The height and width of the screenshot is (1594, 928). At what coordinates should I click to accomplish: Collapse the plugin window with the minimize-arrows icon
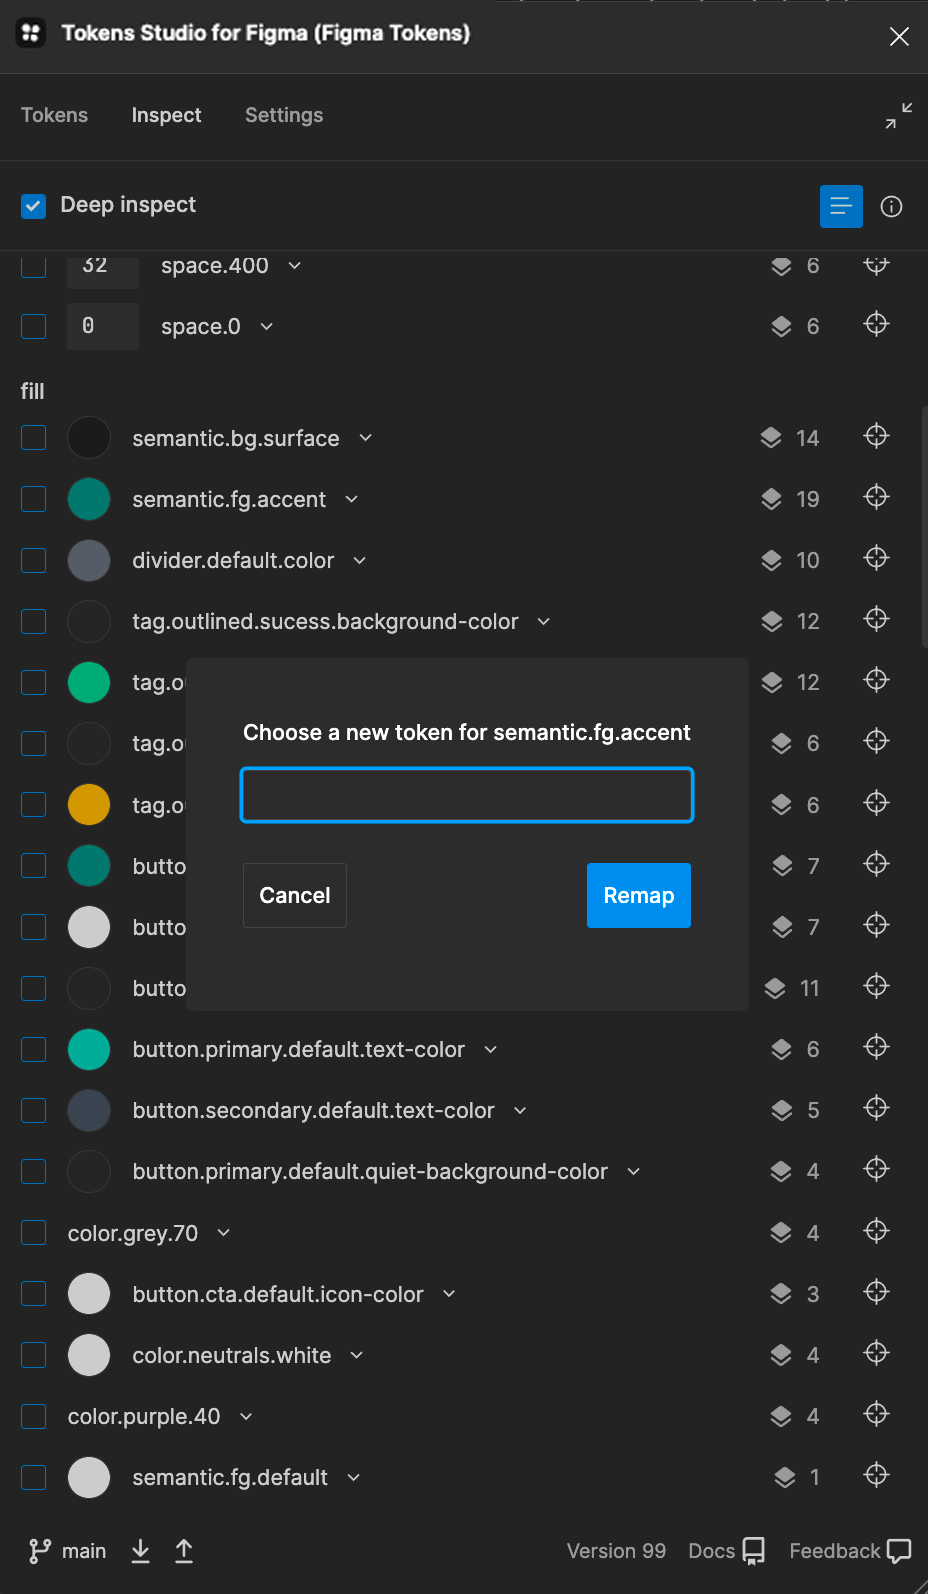899,116
